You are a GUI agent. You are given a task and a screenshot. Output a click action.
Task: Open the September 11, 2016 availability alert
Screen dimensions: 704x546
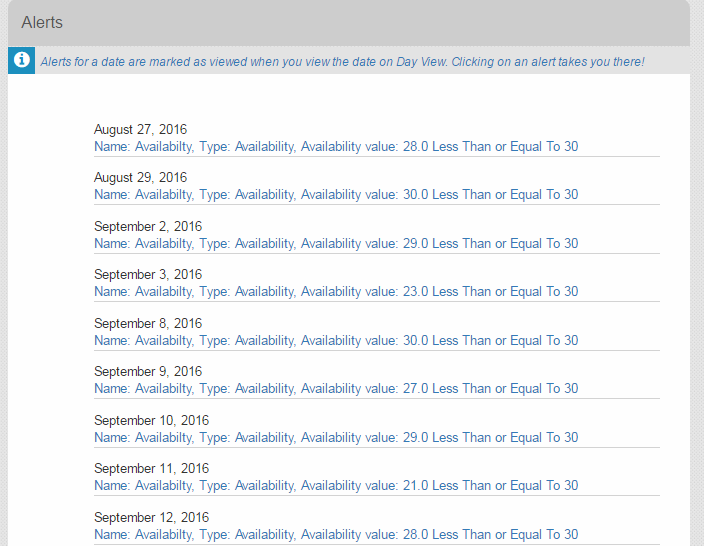tap(336, 485)
